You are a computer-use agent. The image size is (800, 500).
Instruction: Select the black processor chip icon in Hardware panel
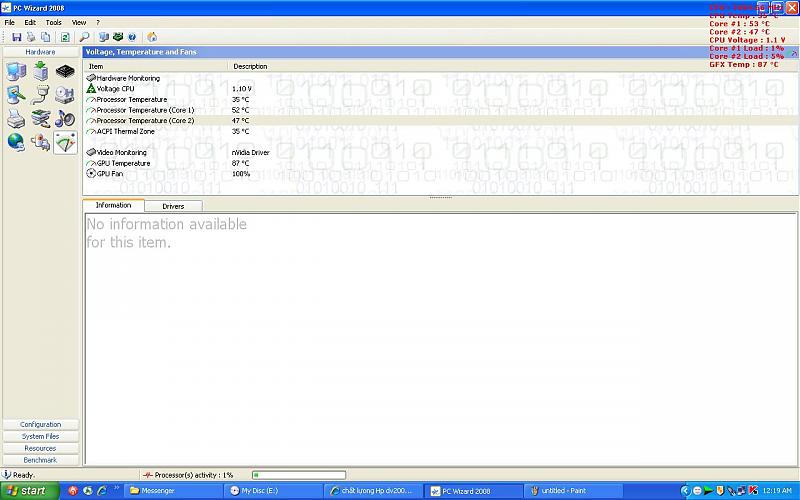click(65, 71)
